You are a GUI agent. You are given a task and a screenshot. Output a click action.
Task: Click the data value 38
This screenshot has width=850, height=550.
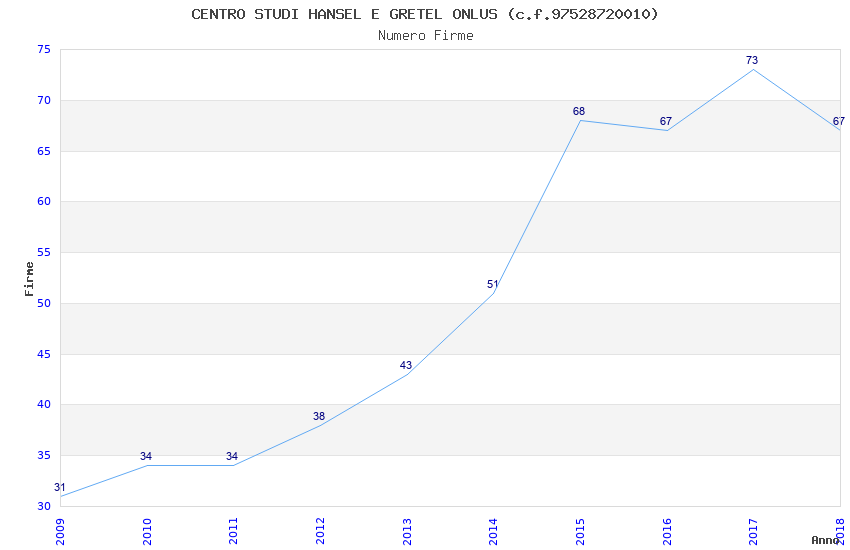click(x=319, y=416)
